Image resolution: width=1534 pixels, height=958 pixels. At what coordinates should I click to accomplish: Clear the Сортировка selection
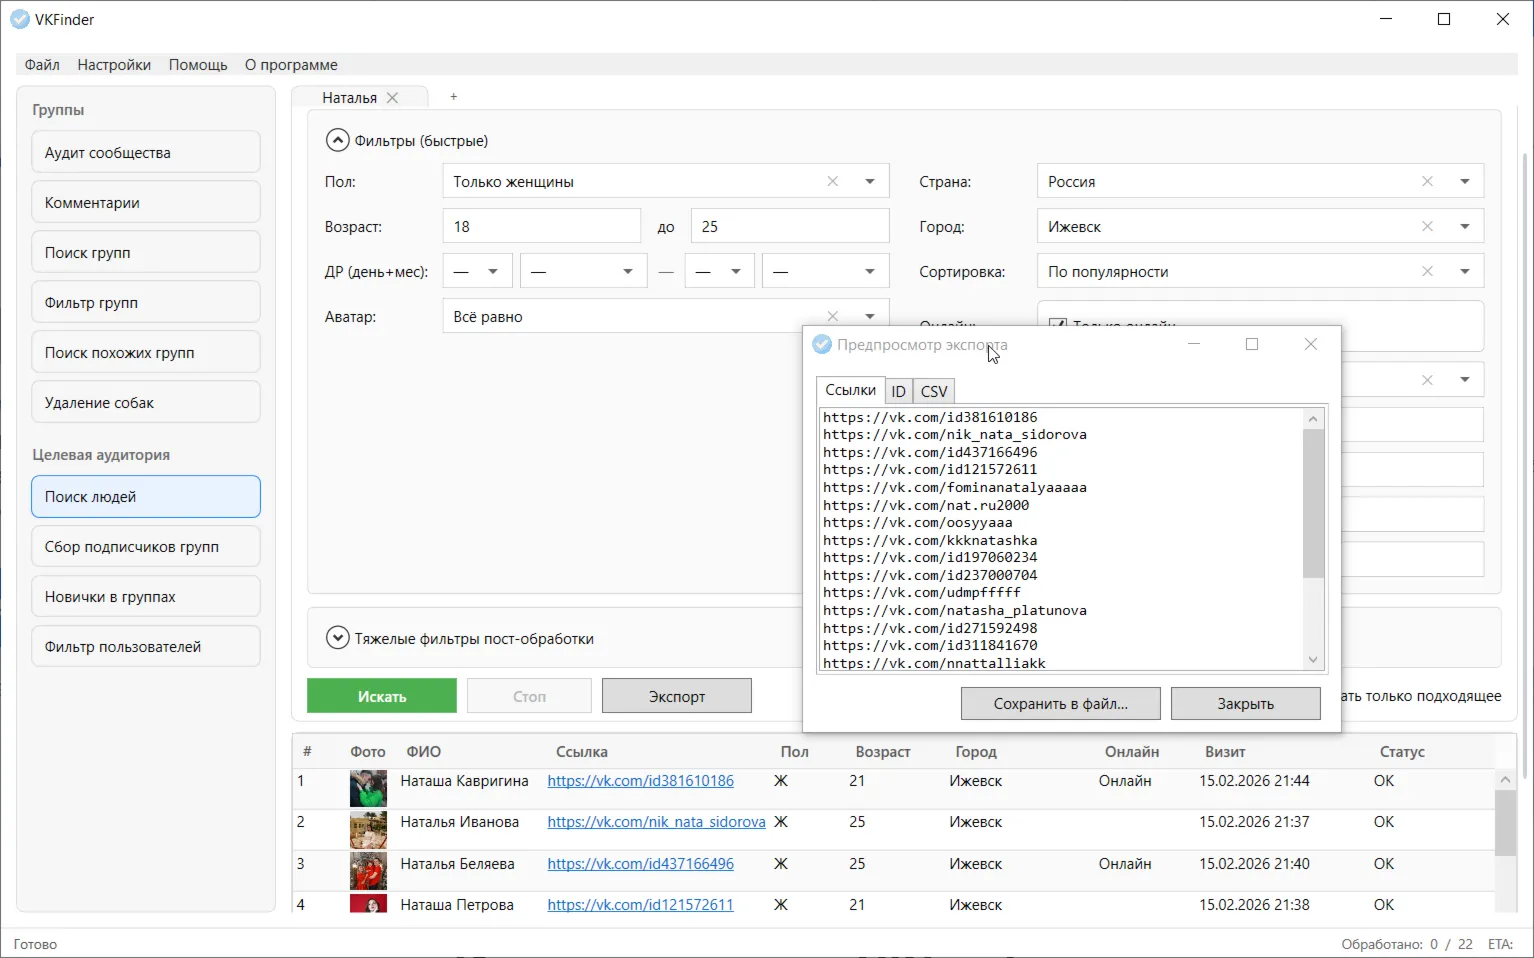[x=1427, y=272]
